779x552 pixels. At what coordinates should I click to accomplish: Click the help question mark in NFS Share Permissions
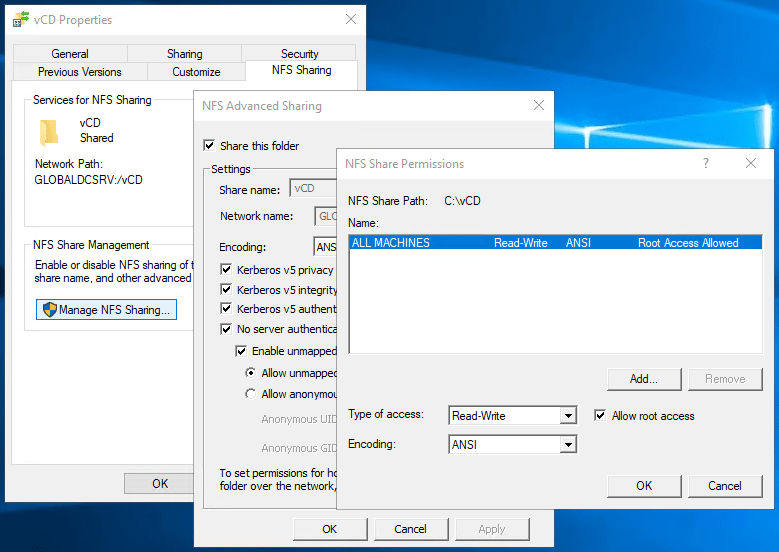click(705, 163)
